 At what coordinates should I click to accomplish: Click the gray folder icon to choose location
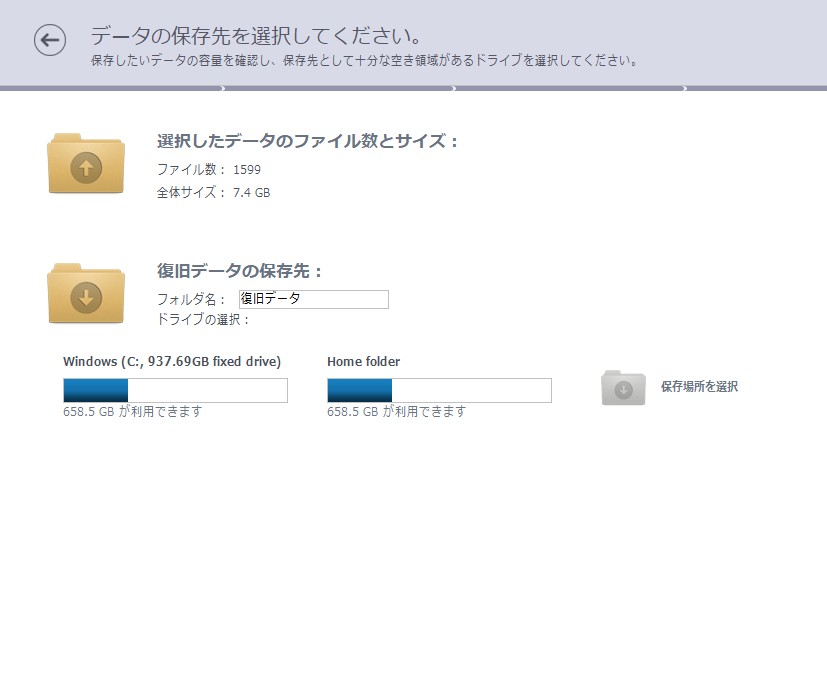pyautogui.click(x=623, y=388)
